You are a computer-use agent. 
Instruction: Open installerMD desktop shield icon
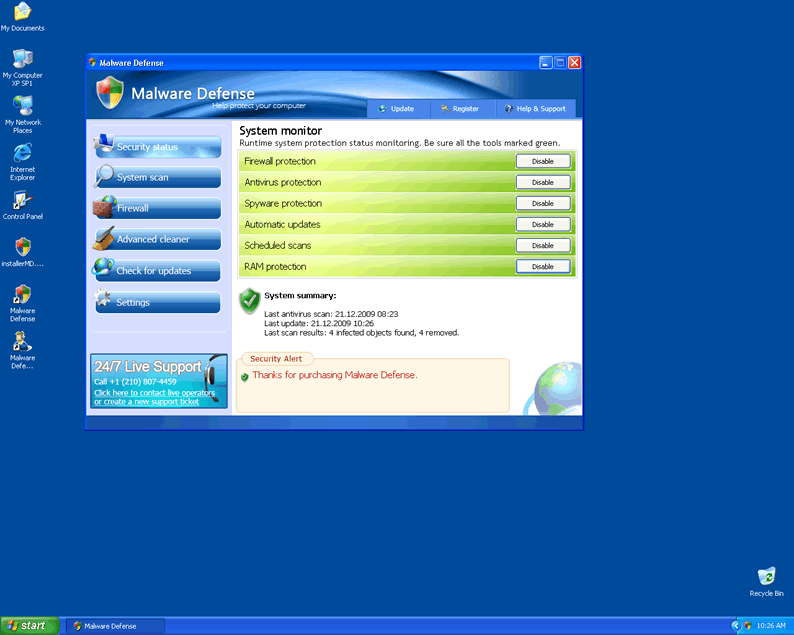[22, 248]
